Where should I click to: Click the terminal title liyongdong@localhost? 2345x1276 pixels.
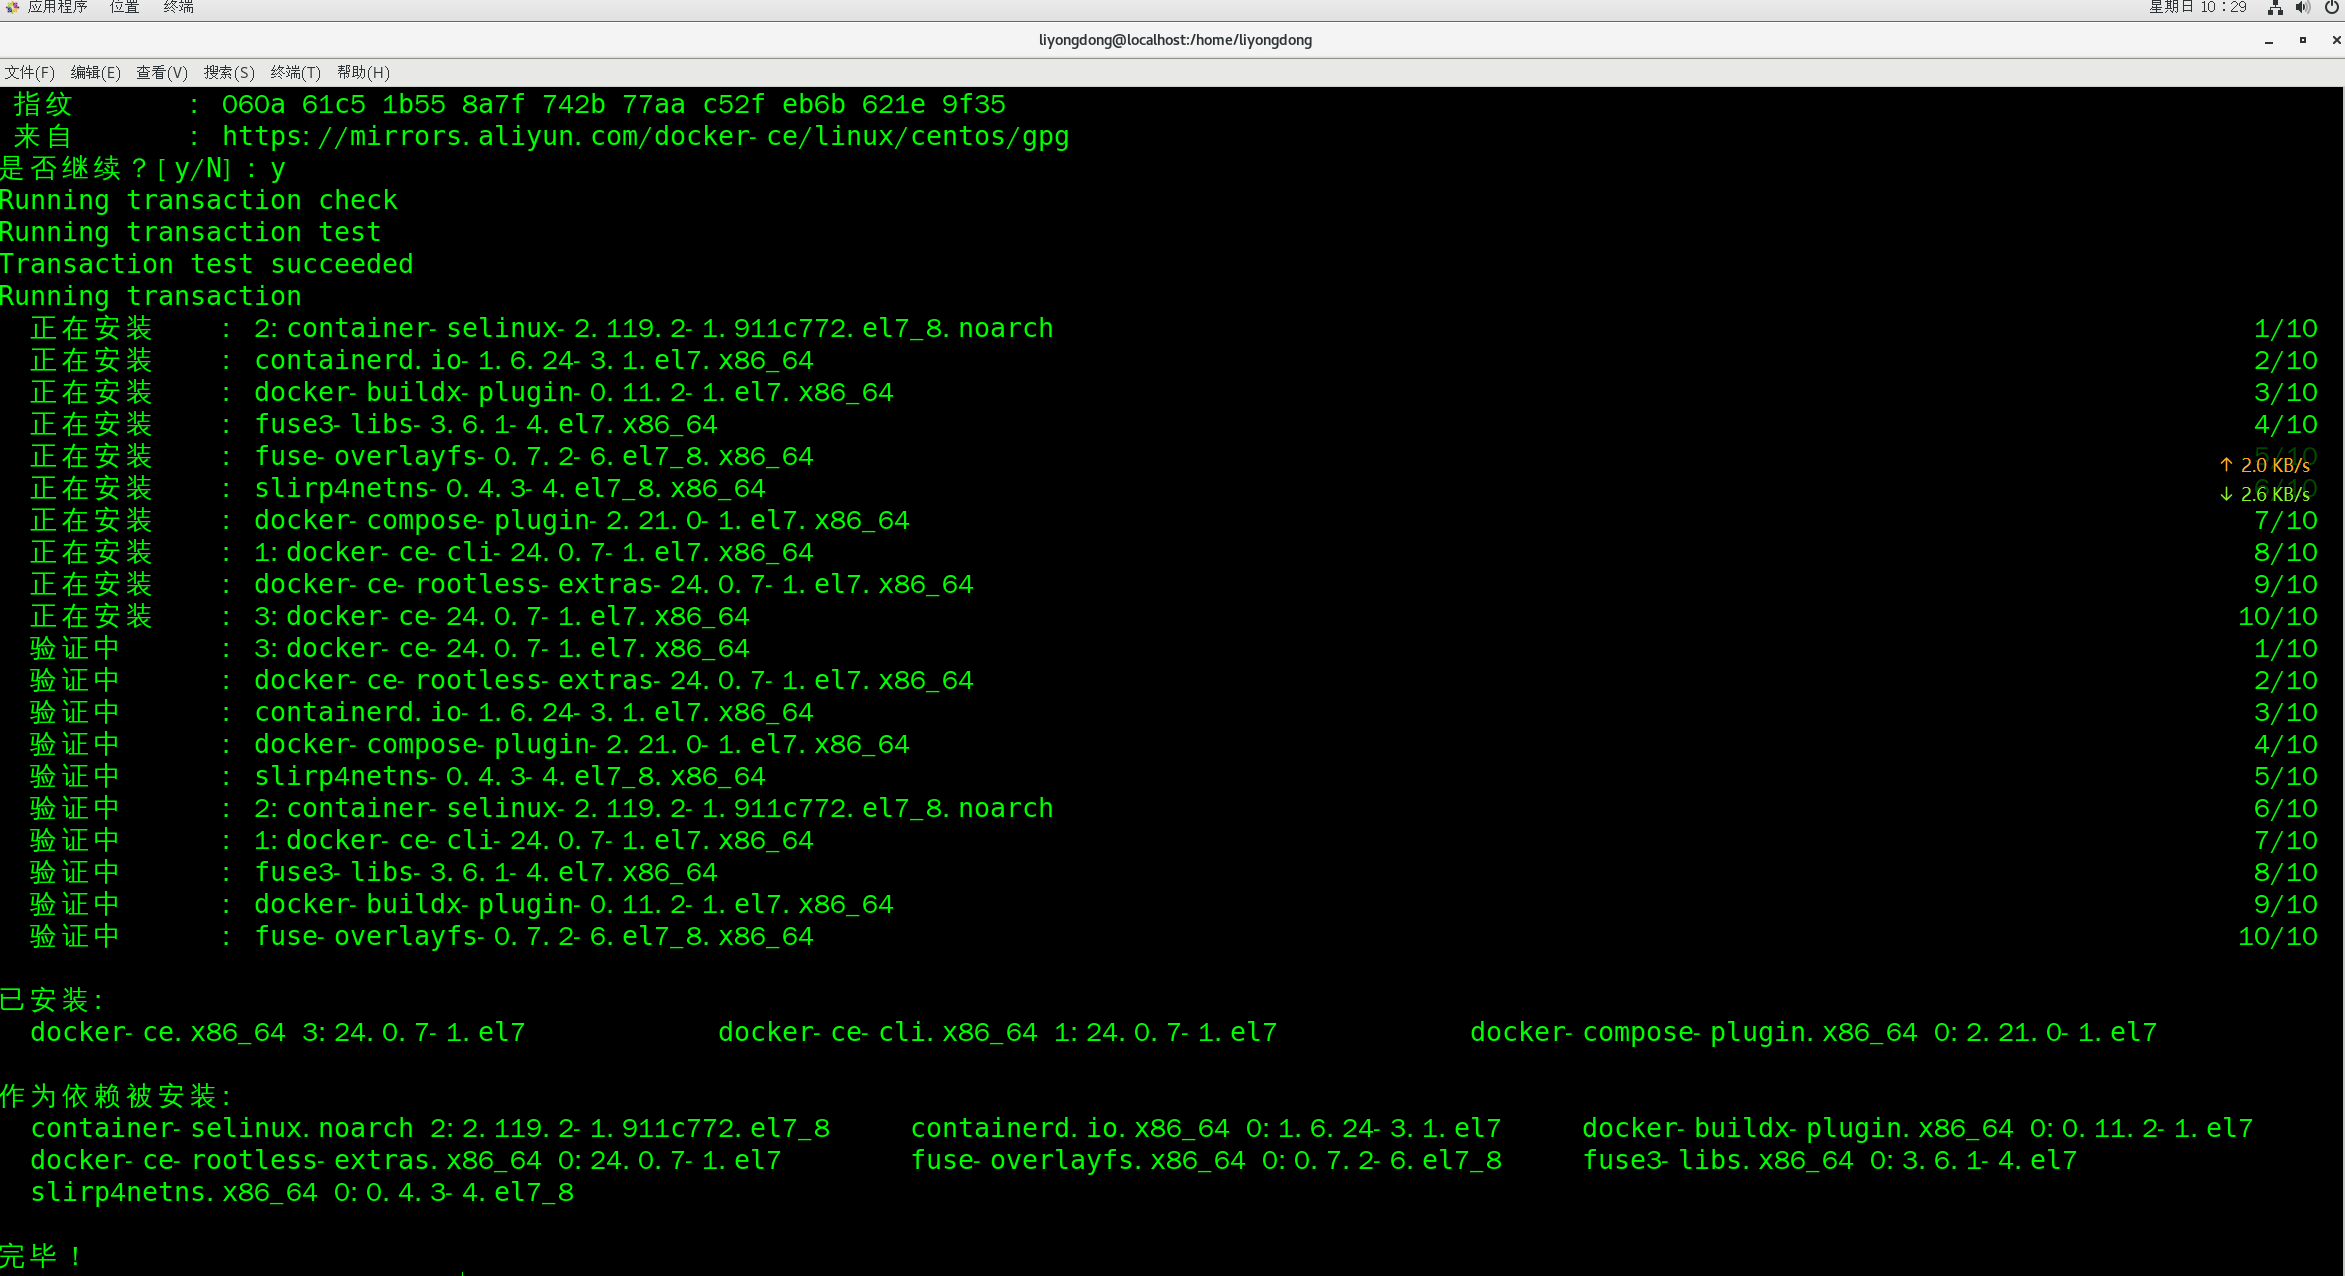click(1175, 40)
